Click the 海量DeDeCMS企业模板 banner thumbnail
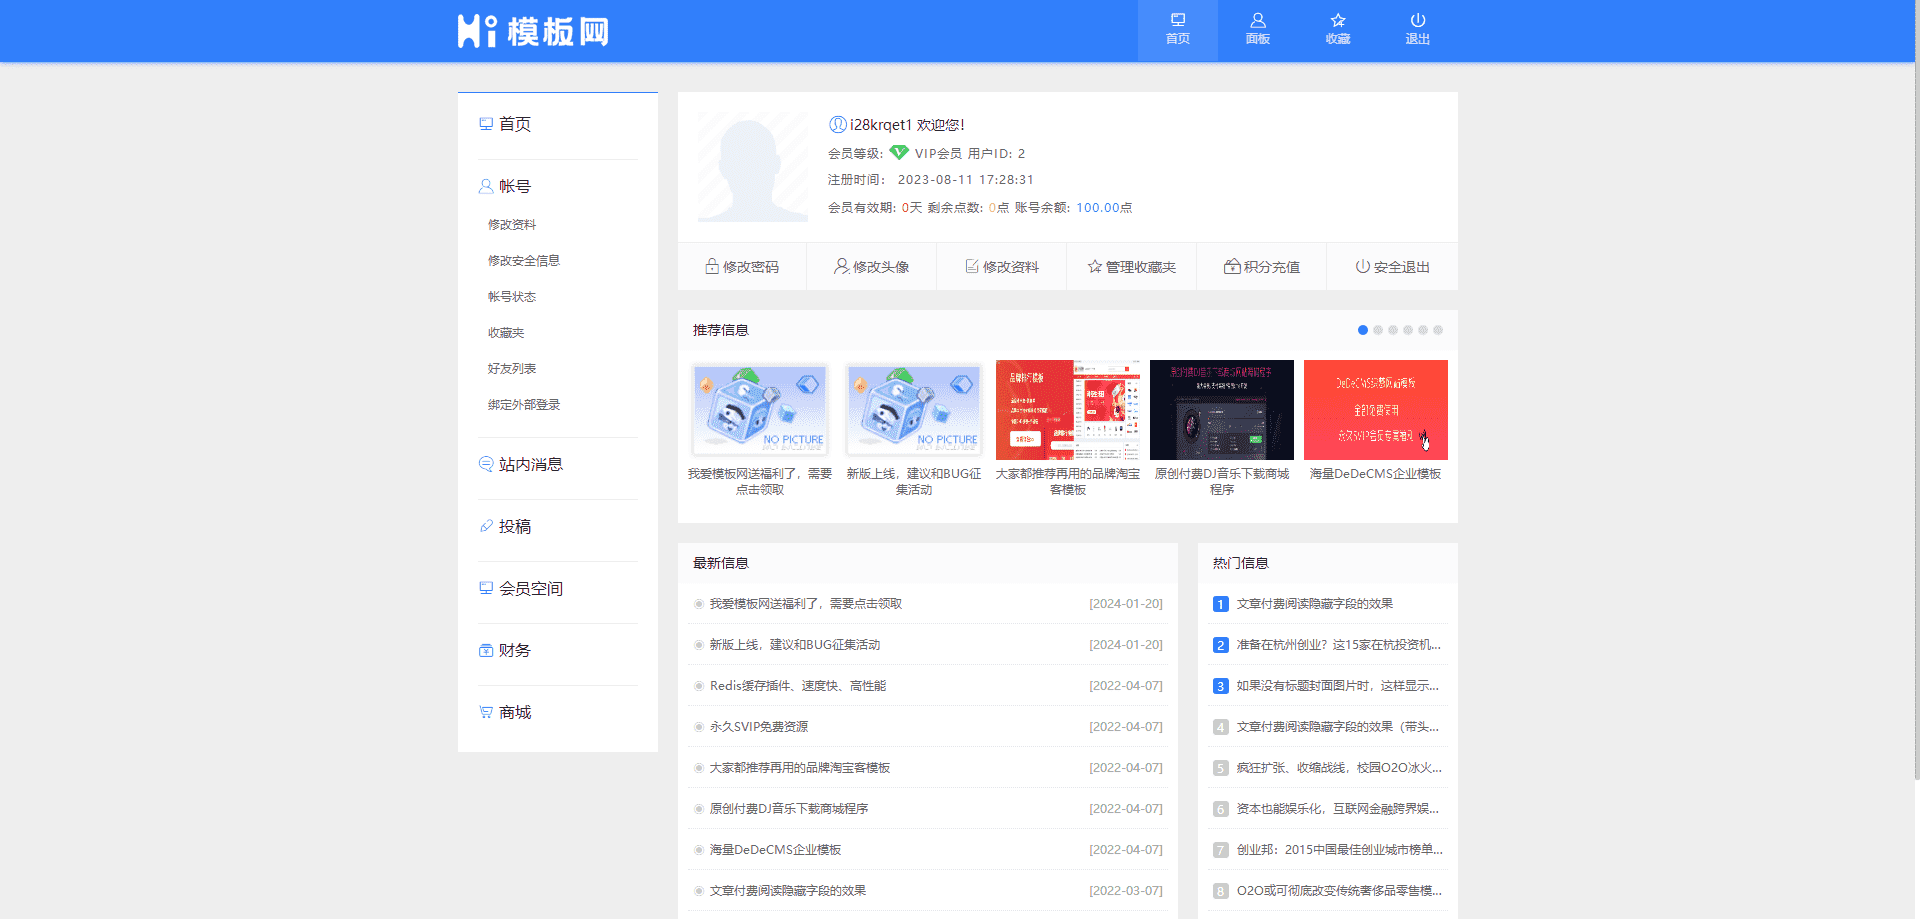 [x=1375, y=409]
